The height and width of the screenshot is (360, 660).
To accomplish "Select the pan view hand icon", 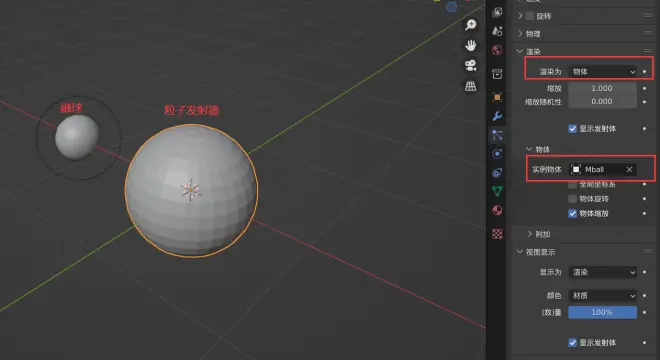I will [471, 45].
